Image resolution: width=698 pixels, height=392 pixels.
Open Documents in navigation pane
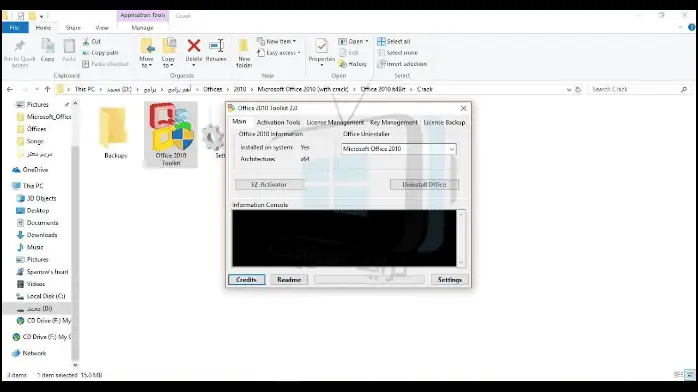[x=42, y=223]
